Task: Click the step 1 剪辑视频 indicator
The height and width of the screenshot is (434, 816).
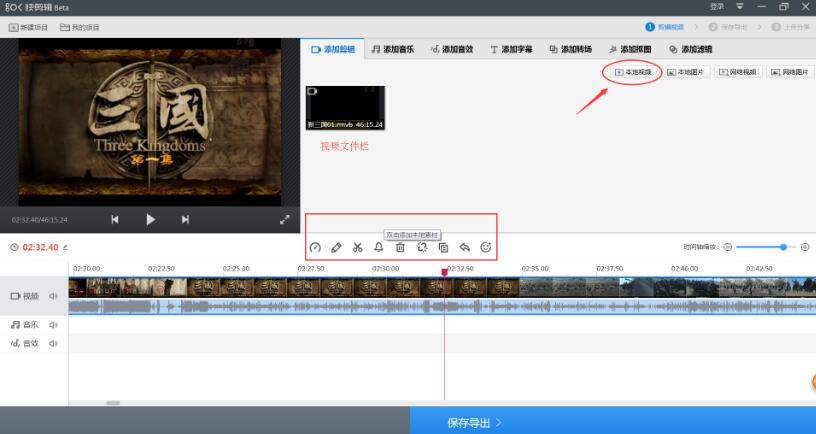Action: pyautogui.click(x=665, y=27)
